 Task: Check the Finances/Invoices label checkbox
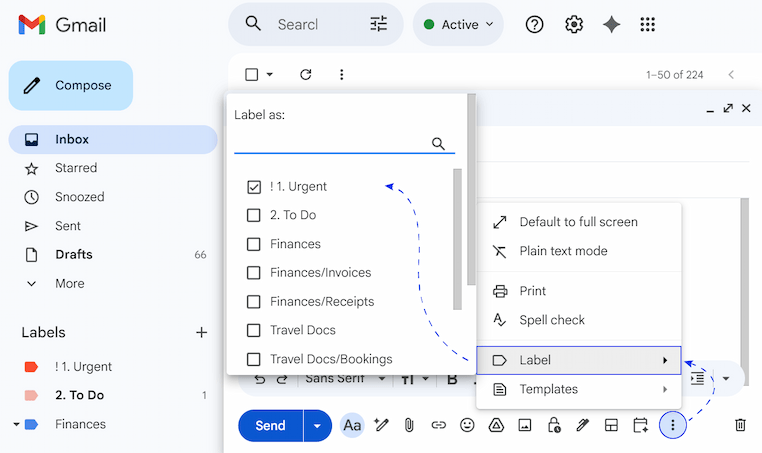254,273
